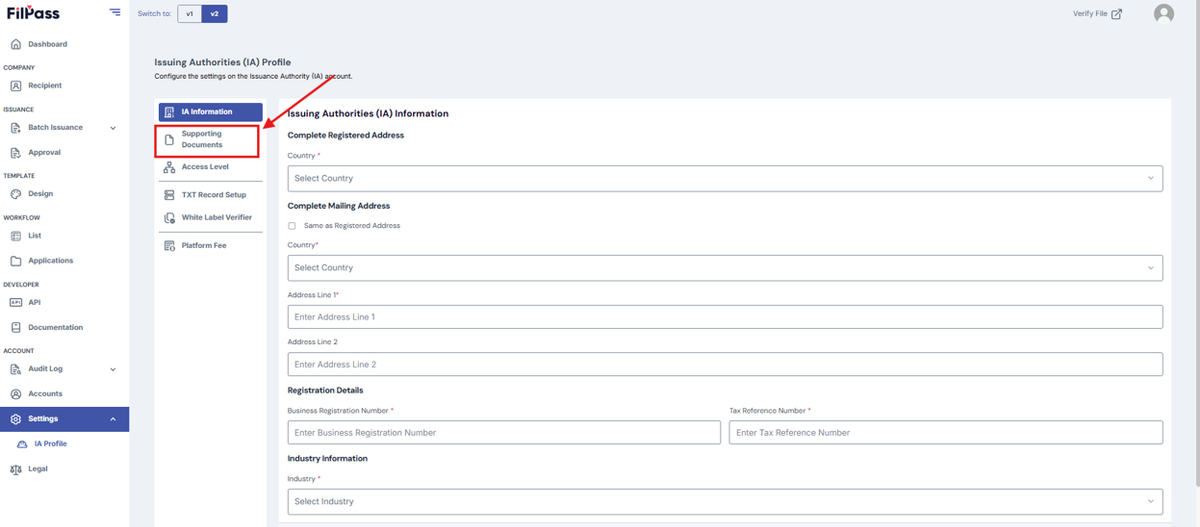Click the IA Information building icon
This screenshot has width=1200, height=527.
tap(169, 112)
